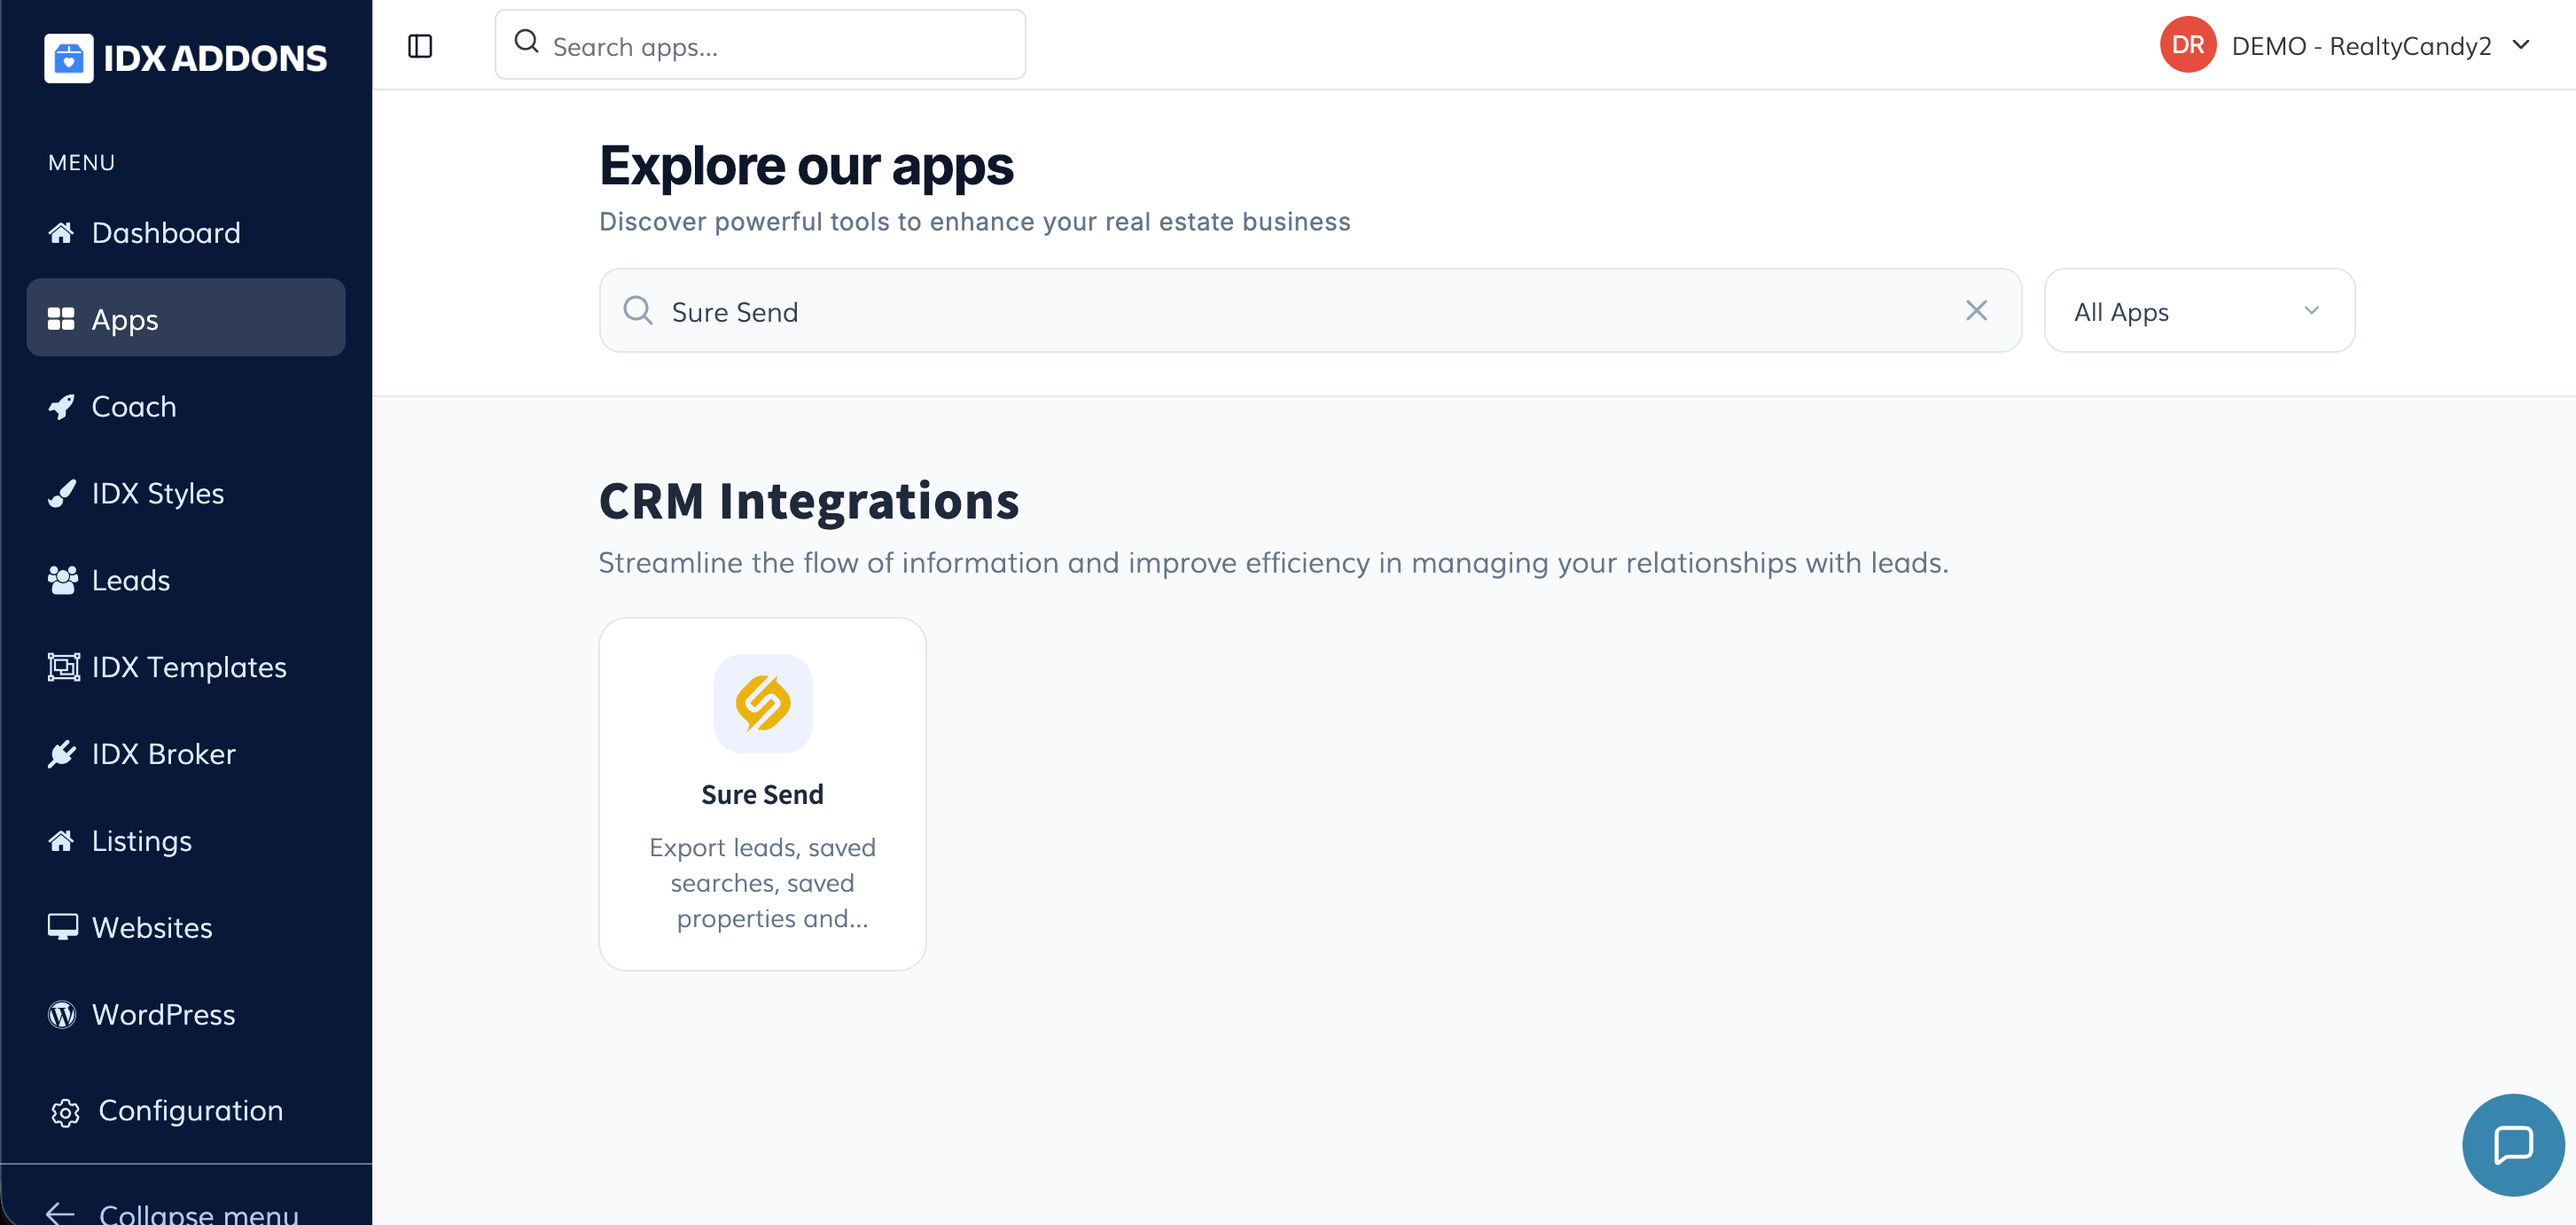Open the IDX Broker plug item

click(163, 754)
